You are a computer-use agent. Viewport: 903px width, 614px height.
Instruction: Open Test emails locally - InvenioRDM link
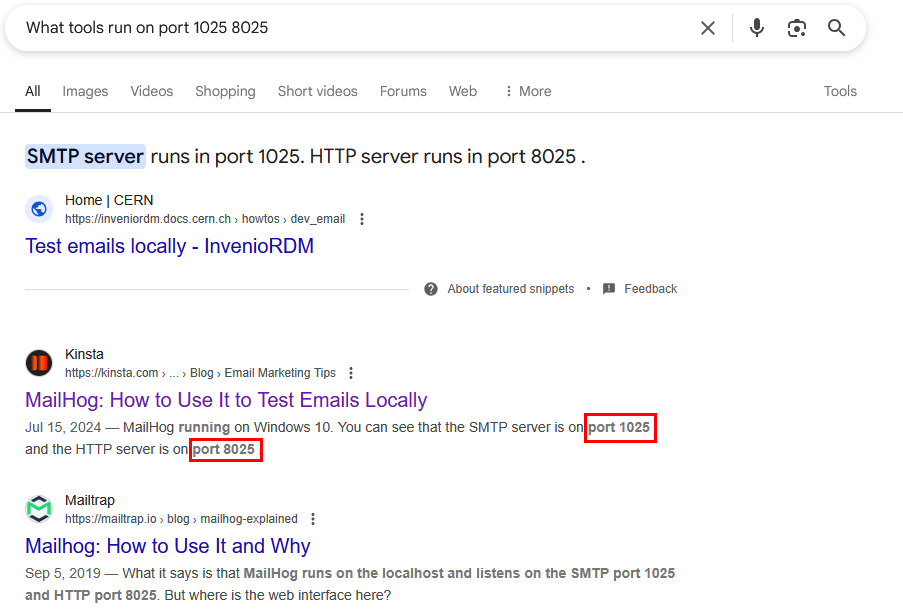(x=169, y=246)
